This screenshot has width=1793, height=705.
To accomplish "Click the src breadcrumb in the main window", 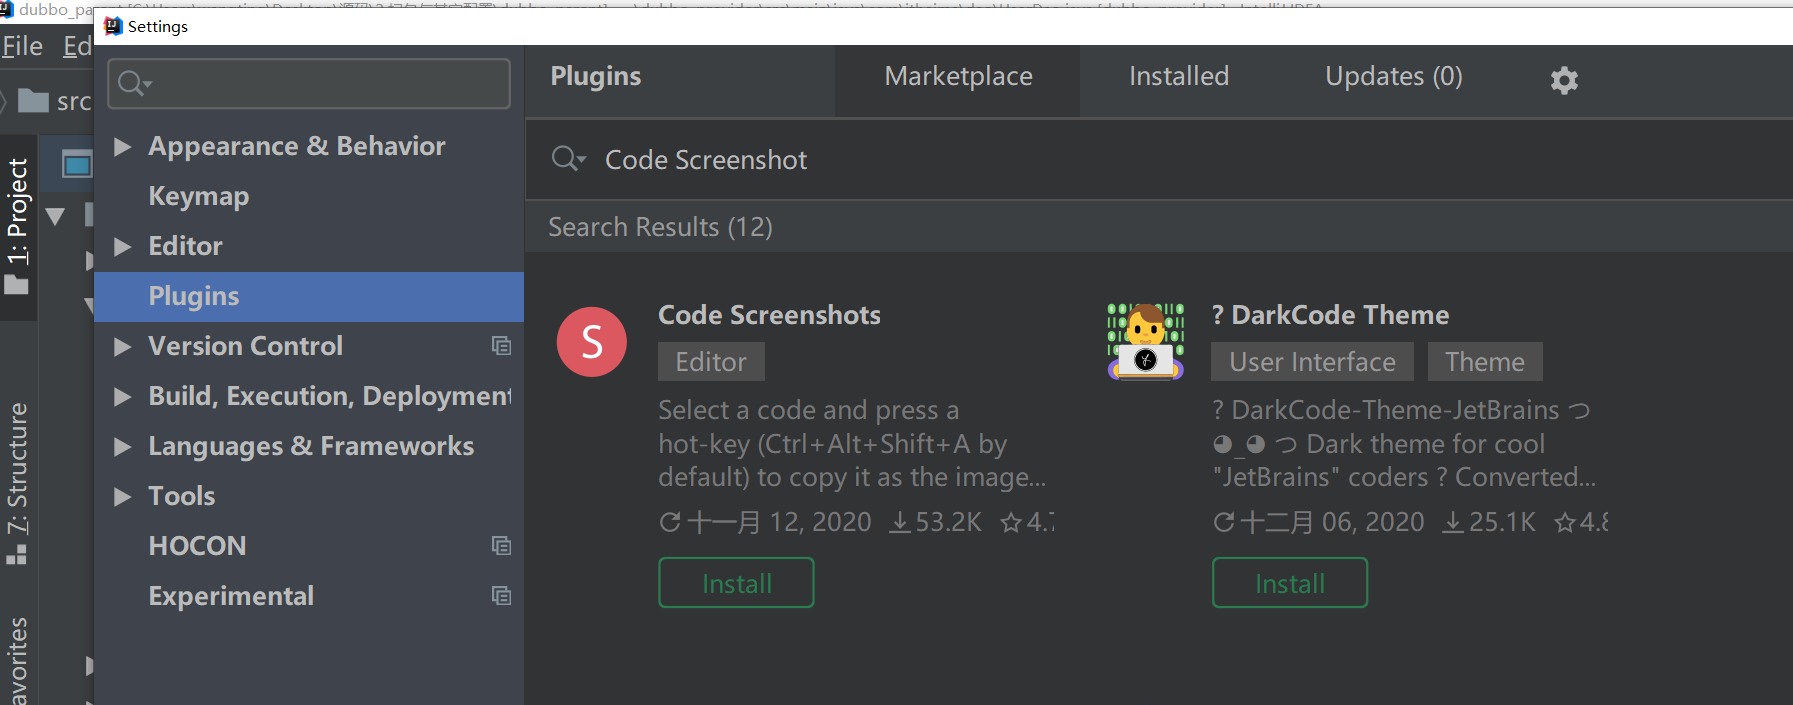I will 74,101.
